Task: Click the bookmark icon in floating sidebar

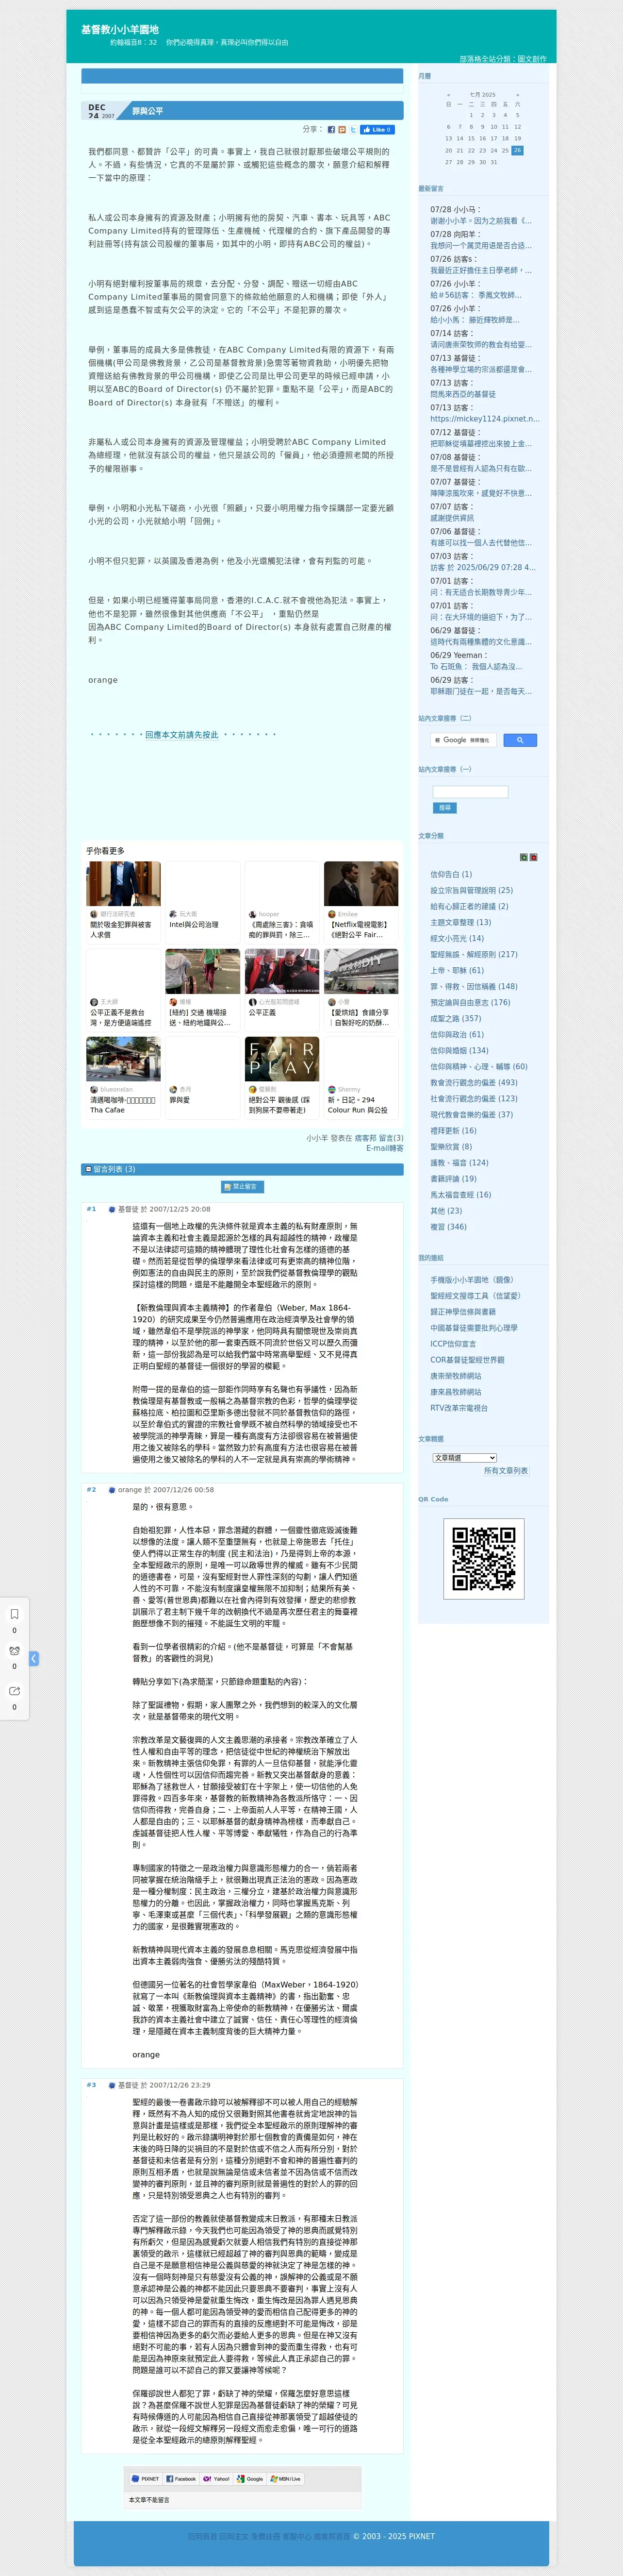Action: point(14,1614)
